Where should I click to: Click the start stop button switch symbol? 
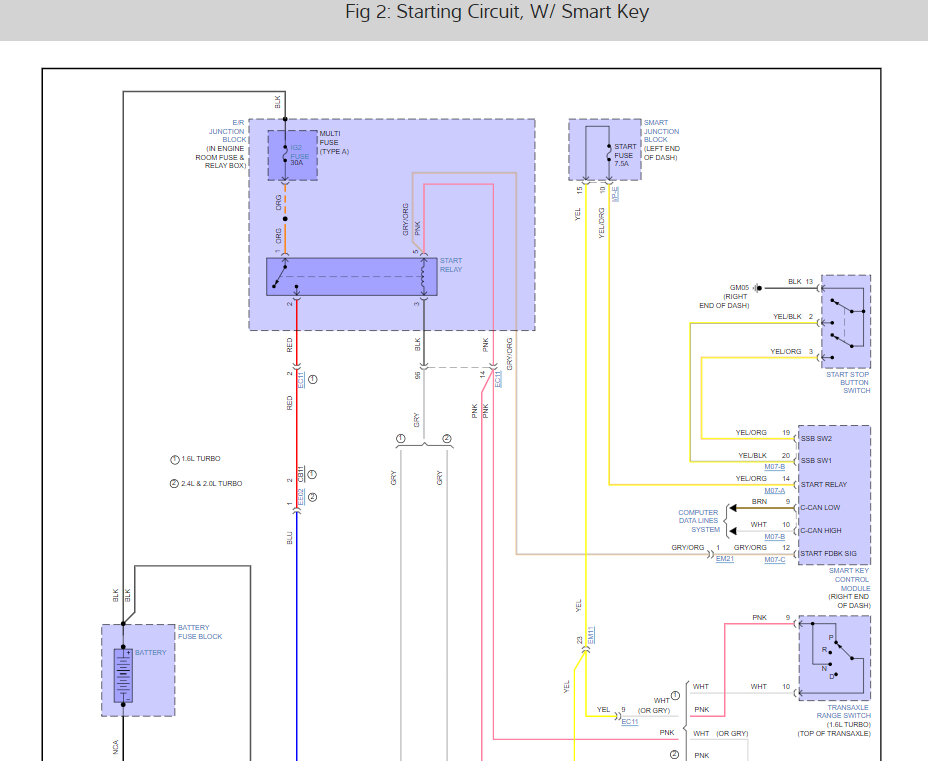(x=846, y=322)
